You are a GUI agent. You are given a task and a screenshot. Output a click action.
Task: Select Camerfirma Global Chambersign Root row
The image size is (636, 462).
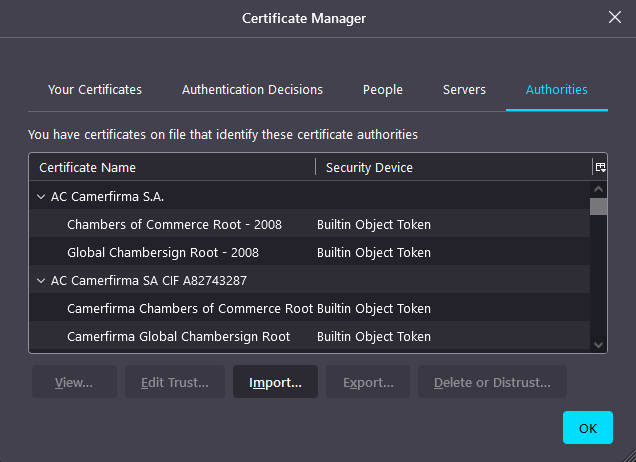pos(309,336)
